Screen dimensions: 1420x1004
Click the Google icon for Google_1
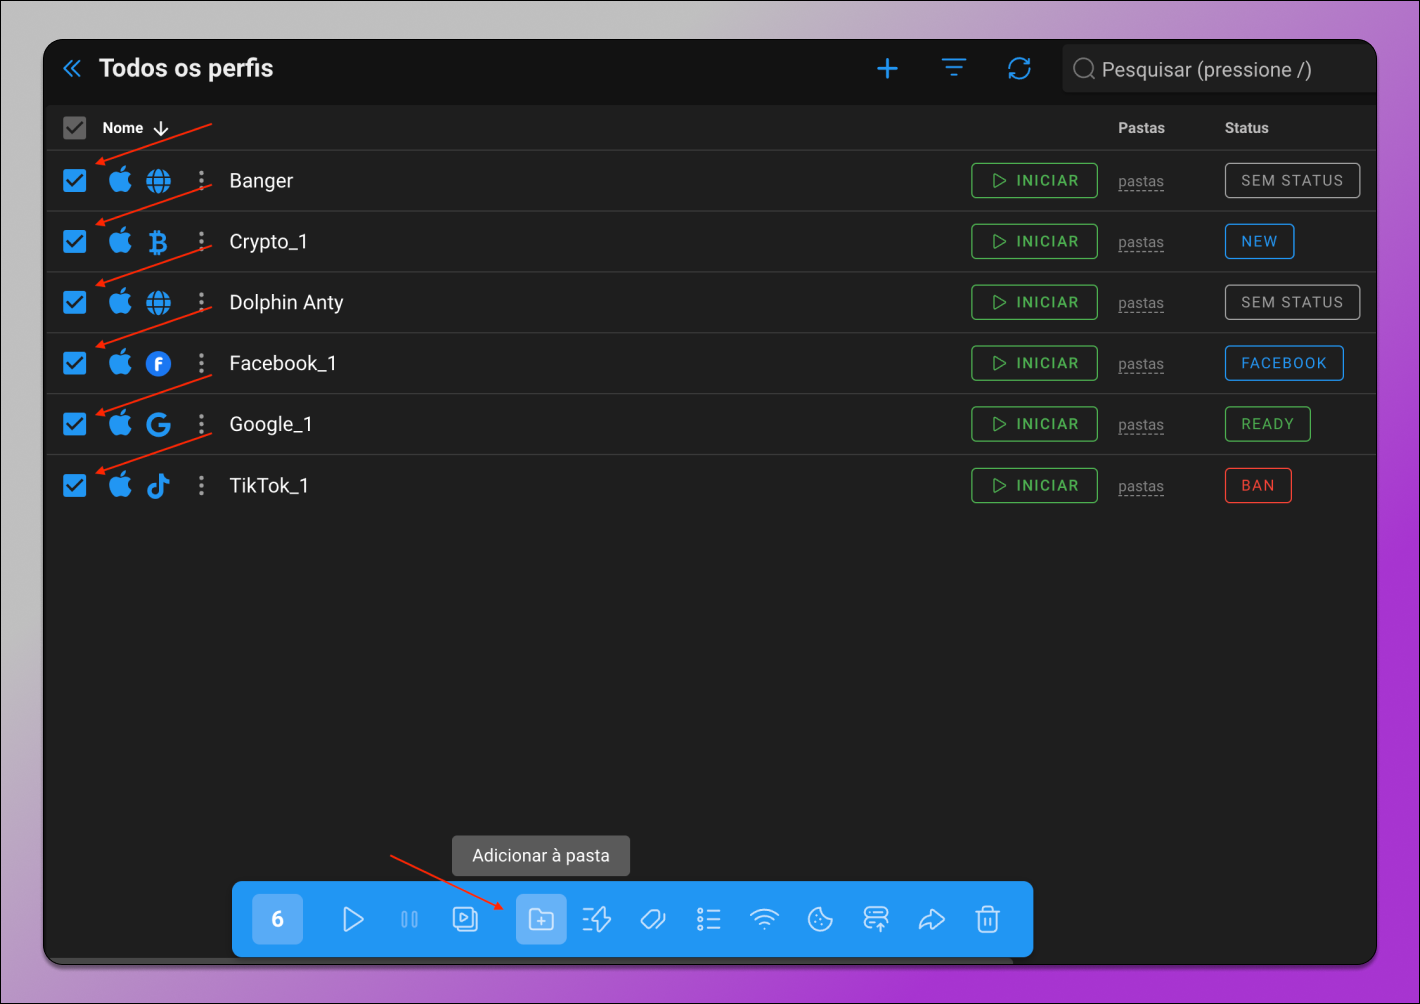point(158,424)
